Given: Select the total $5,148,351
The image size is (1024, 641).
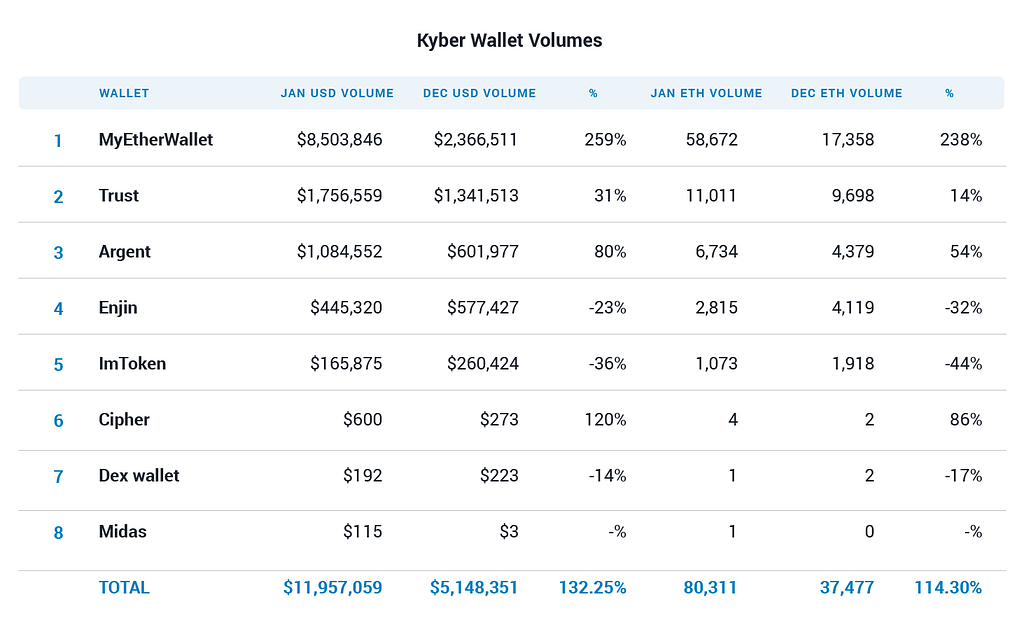Looking at the screenshot, I should 473,587.
